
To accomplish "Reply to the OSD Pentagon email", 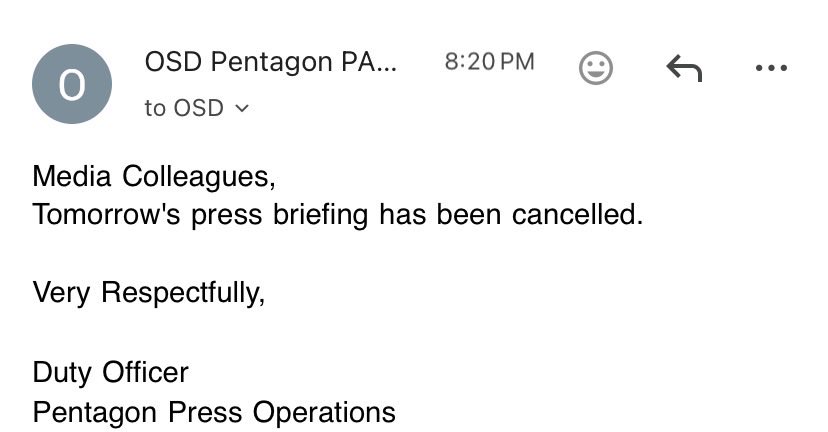I will (x=684, y=68).
